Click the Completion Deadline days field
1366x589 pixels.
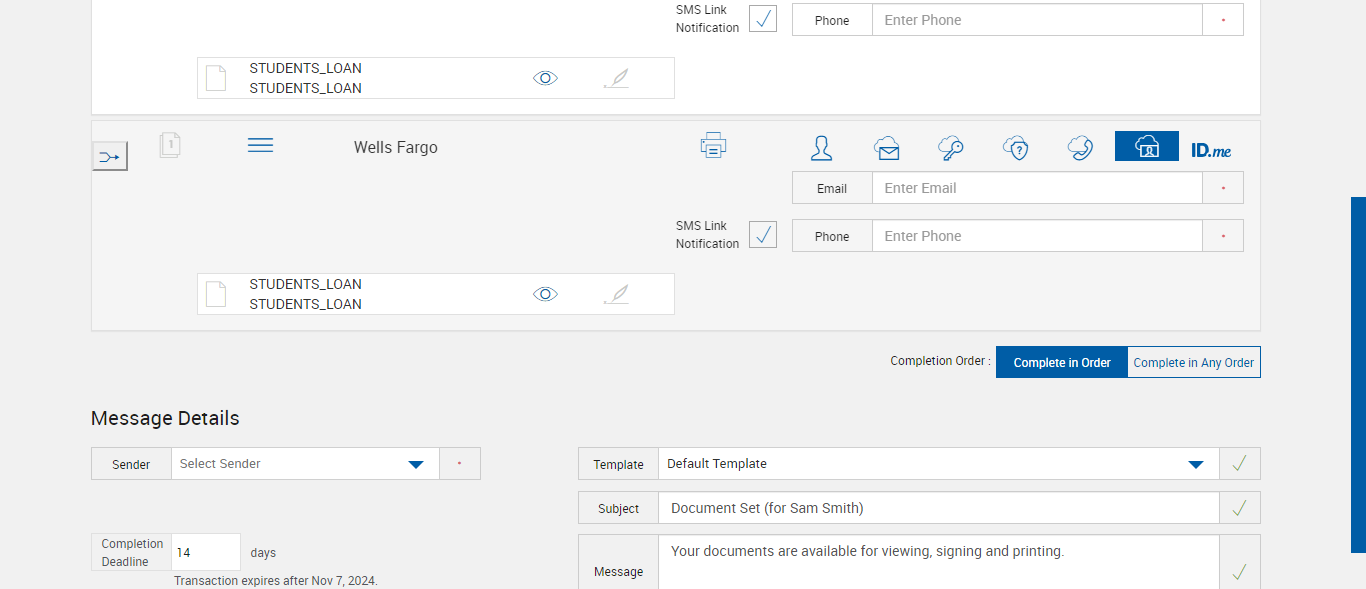[206, 552]
